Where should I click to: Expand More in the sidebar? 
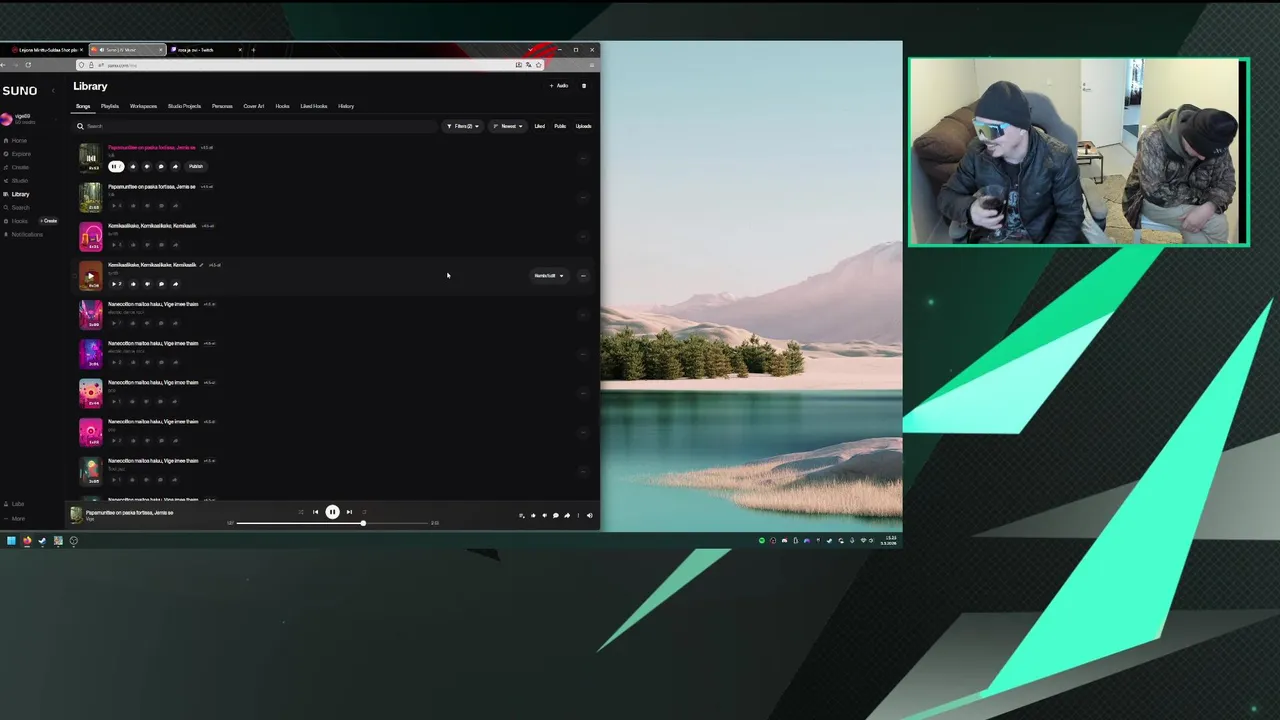coord(14,518)
